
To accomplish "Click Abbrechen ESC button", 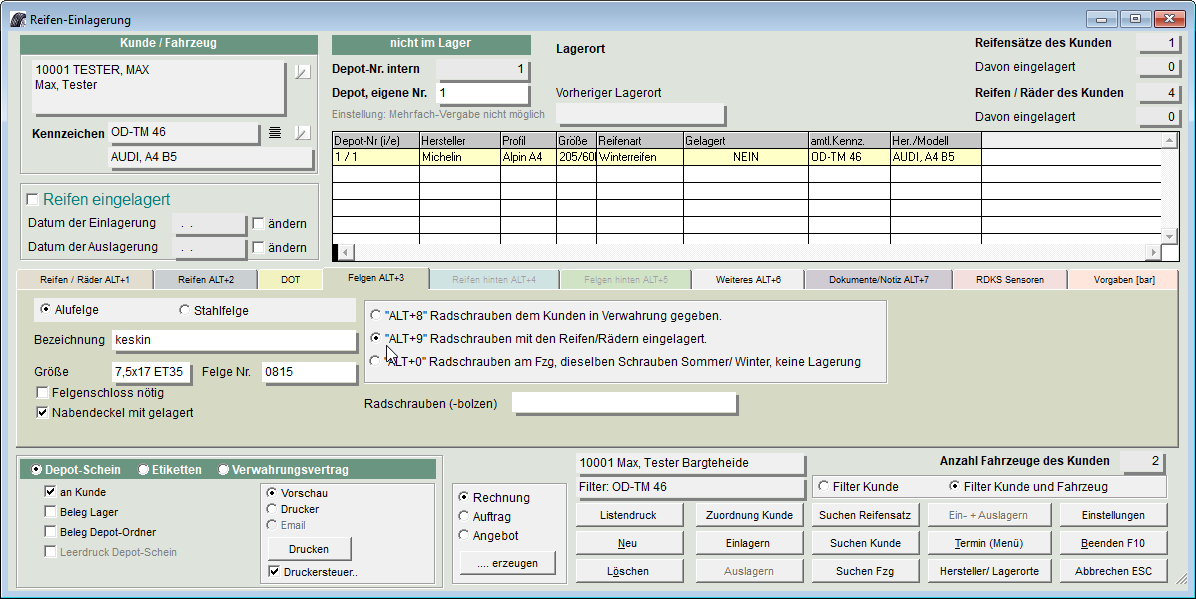I will pos(1113,571).
